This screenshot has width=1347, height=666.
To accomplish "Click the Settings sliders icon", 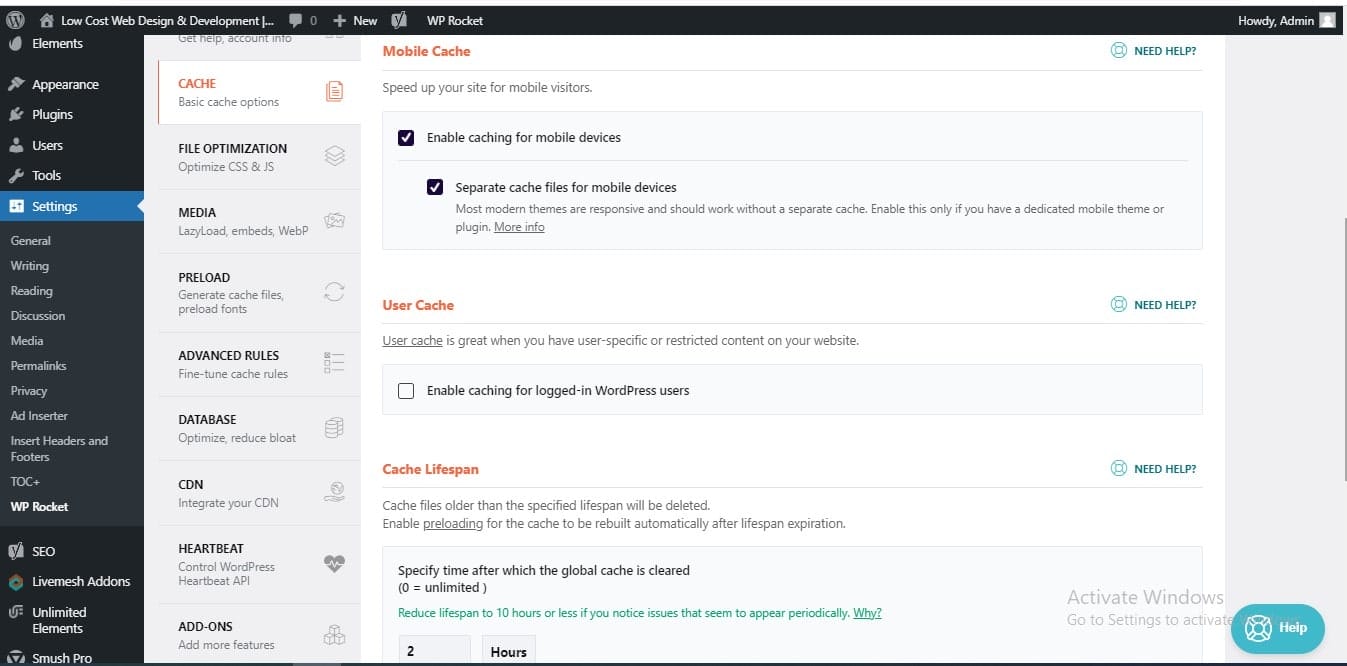I will point(16,206).
